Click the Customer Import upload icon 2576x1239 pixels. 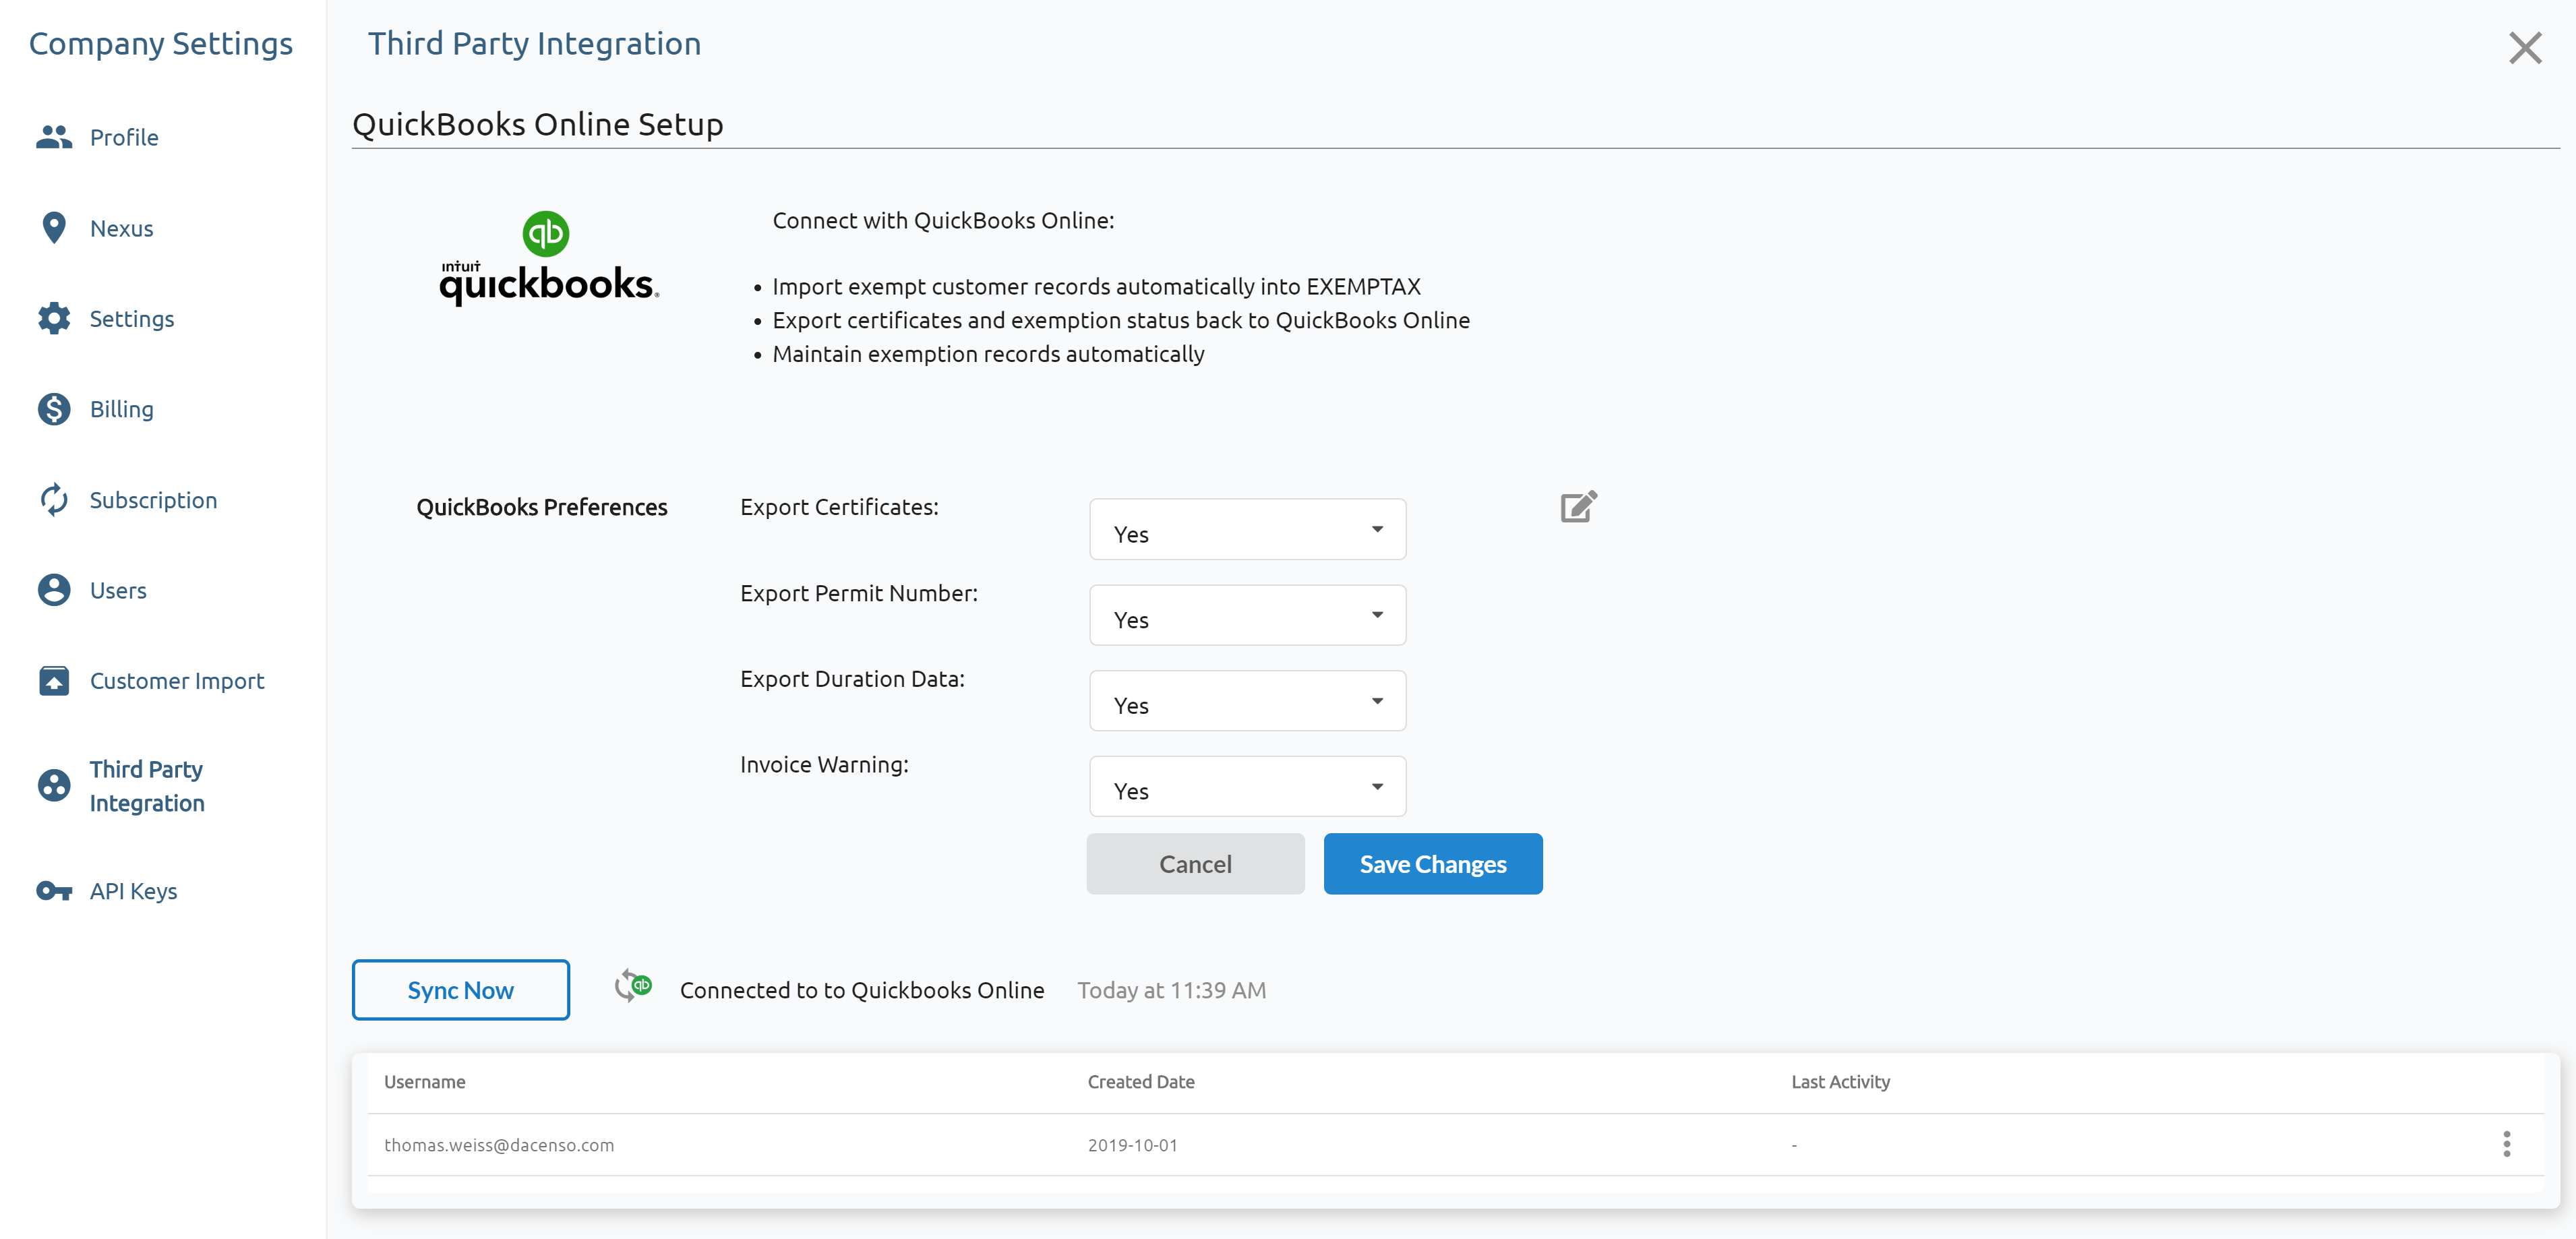pyautogui.click(x=54, y=681)
